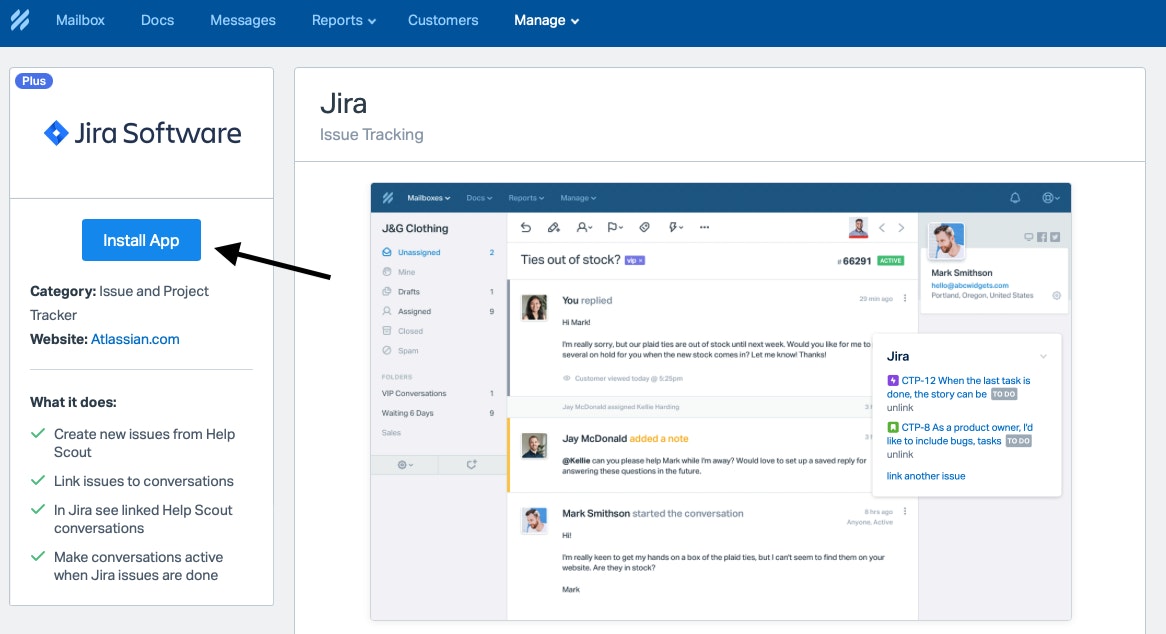Click the Help Scout logo in the top navigation
Image resolution: width=1166 pixels, height=634 pixels.
[20, 20]
